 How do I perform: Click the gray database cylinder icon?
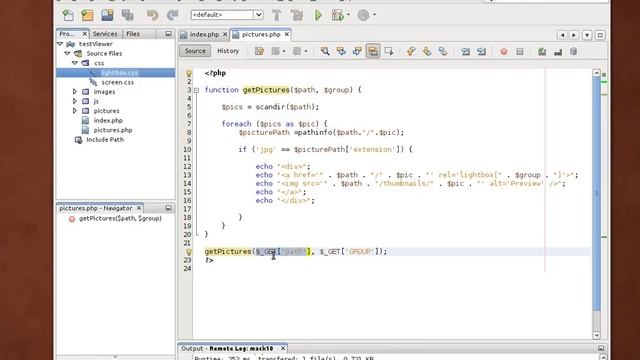click(x=573, y=51)
